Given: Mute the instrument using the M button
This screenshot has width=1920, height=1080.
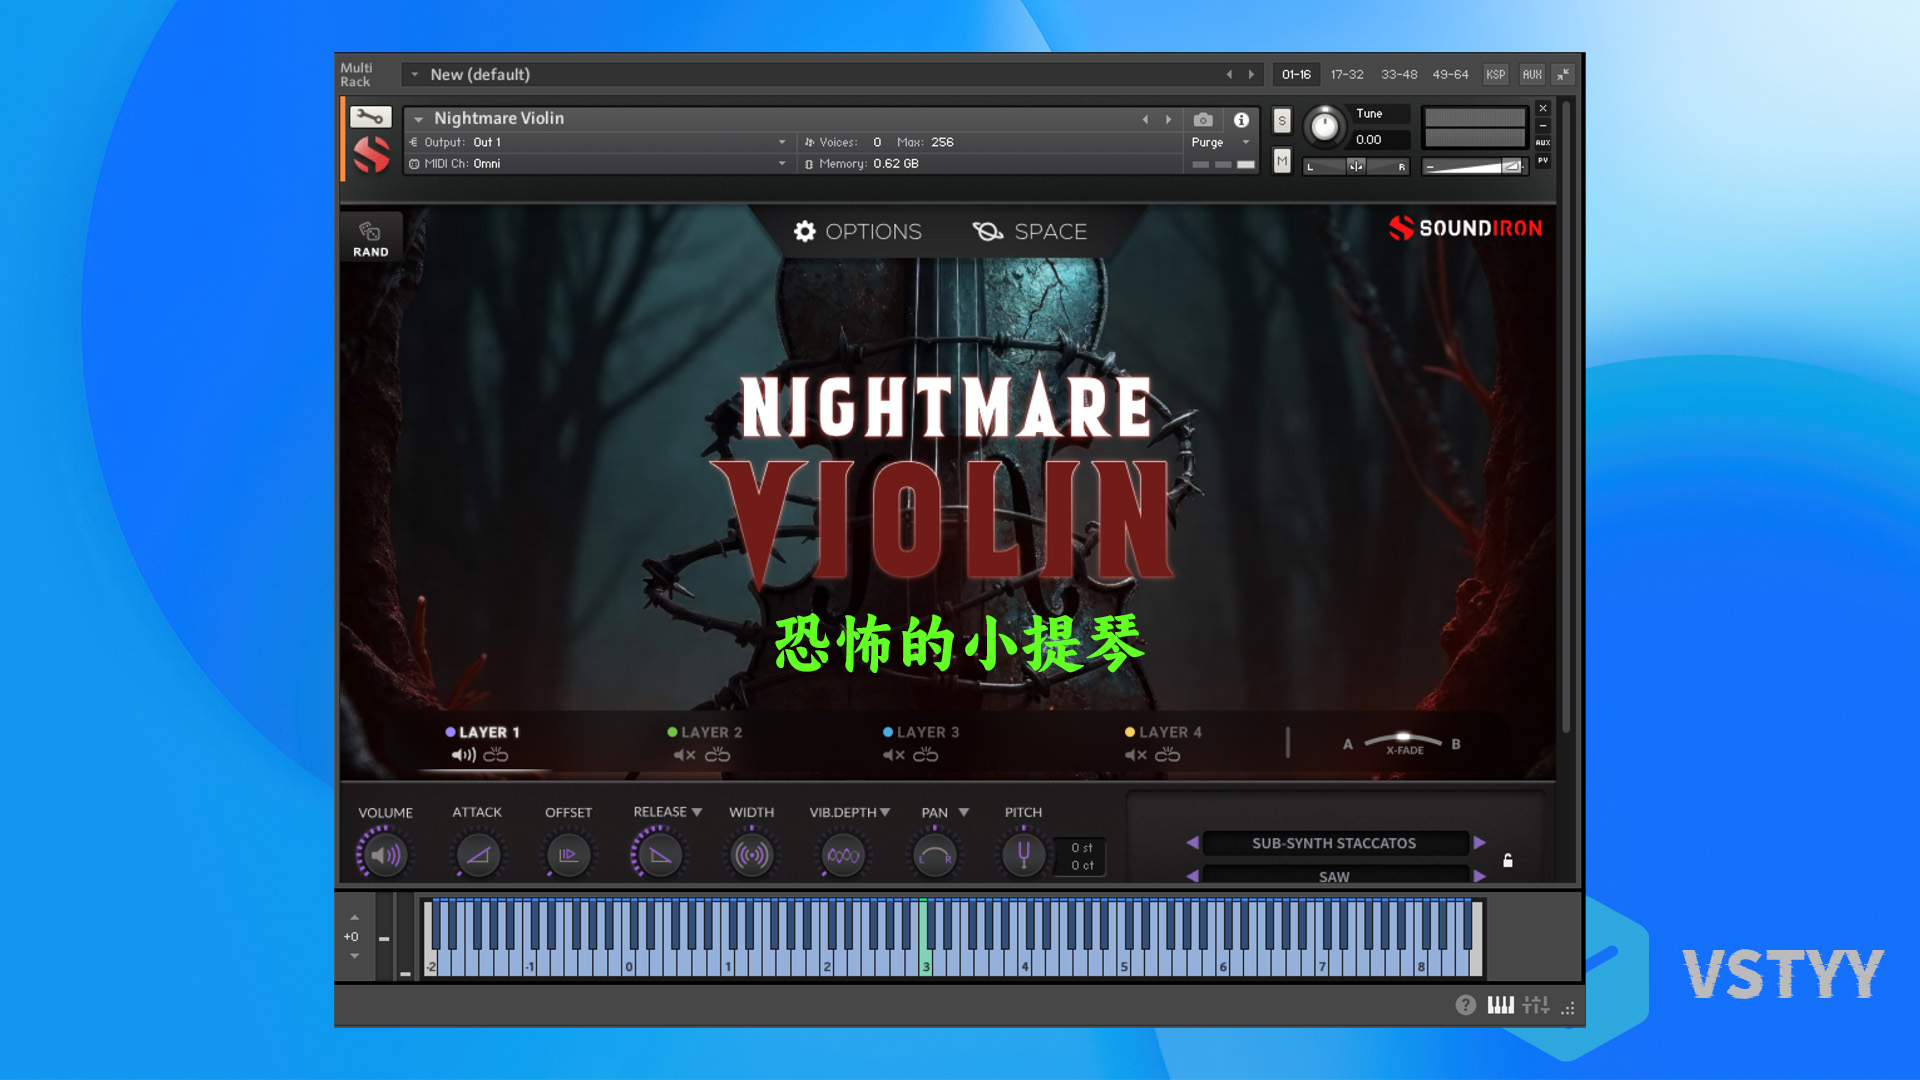Looking at the screenshot, I should pos(1281,161).
